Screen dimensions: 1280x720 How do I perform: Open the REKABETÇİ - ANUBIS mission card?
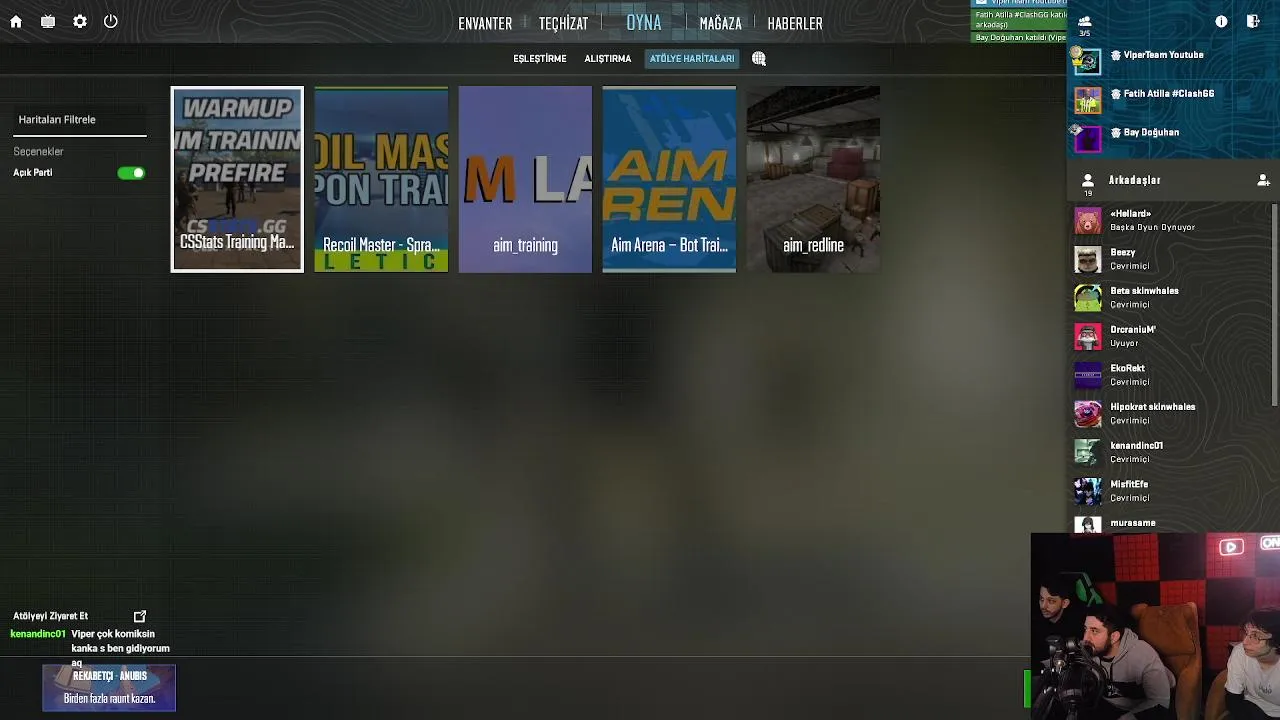(109, 688)
